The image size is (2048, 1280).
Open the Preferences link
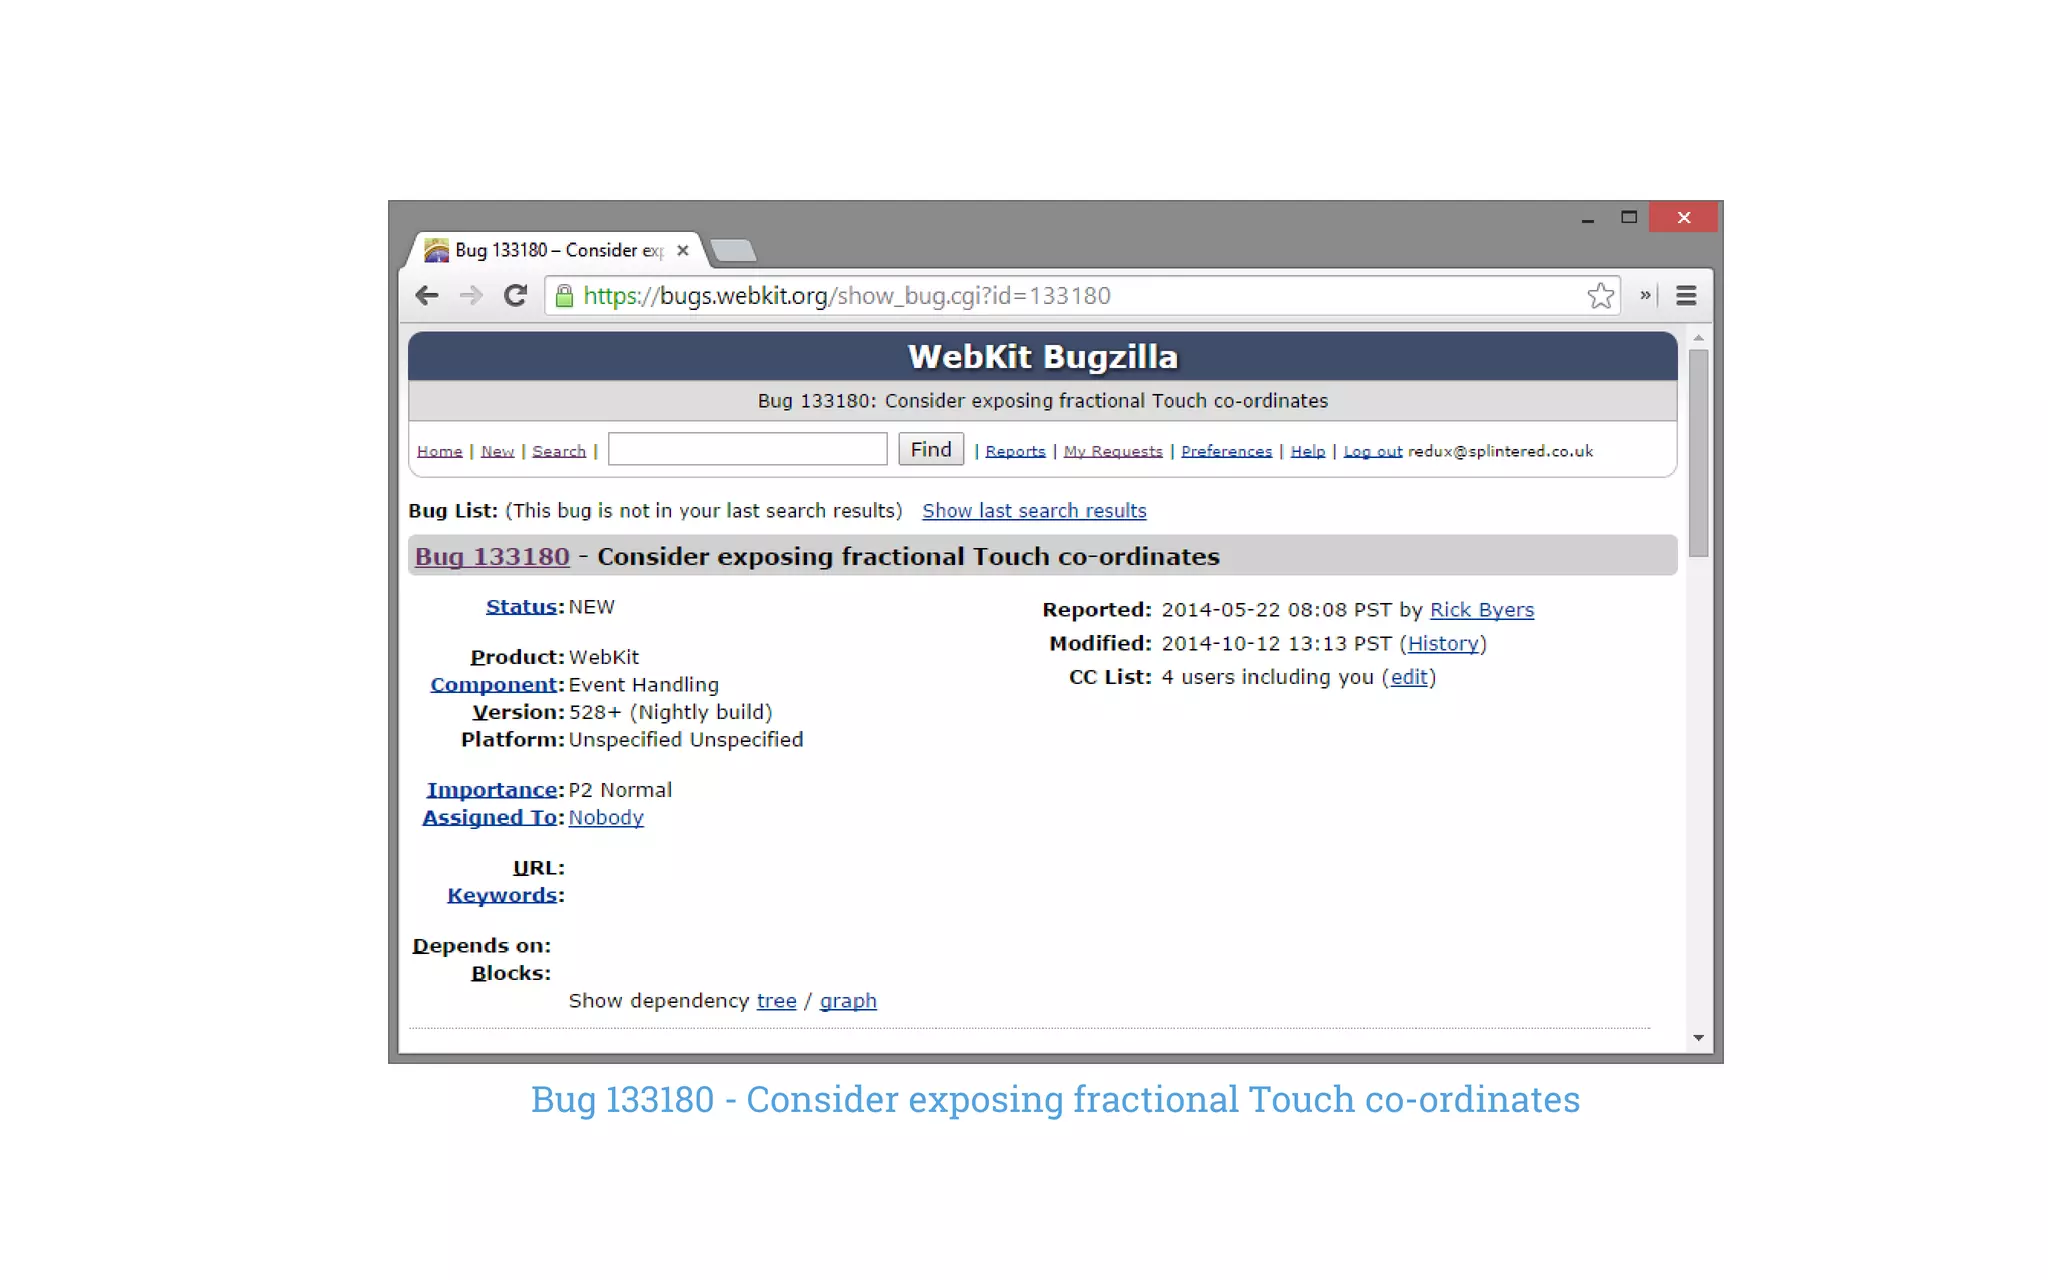point(1226,452)
